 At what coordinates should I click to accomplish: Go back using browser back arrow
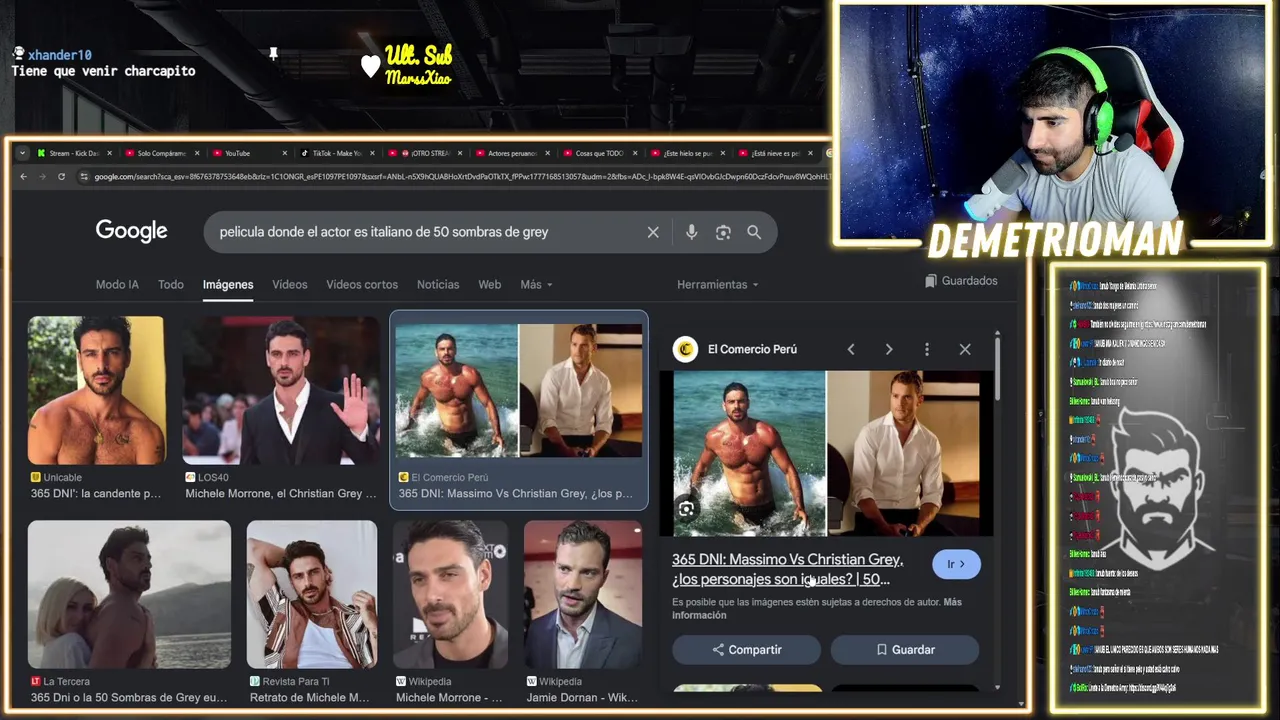tap(24, 177)
